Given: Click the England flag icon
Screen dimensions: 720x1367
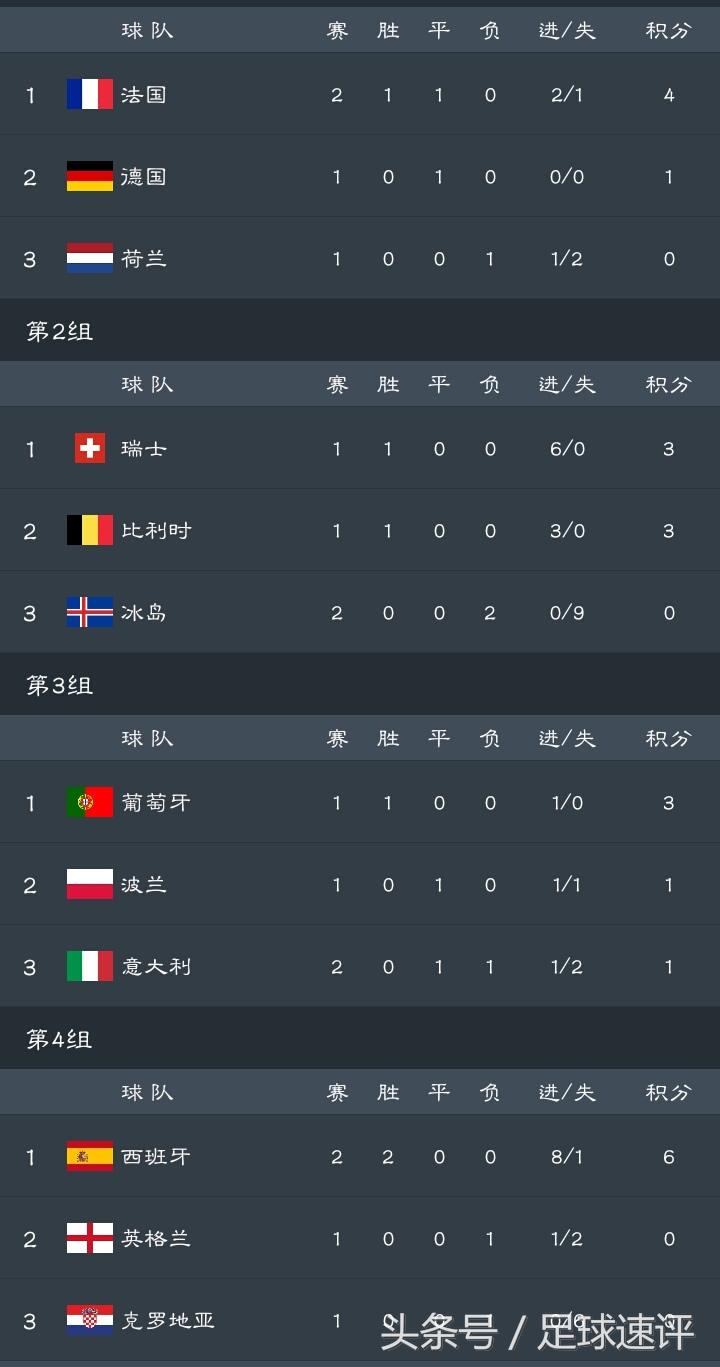Looking at the screenshot, I should tap(90, 1239).
